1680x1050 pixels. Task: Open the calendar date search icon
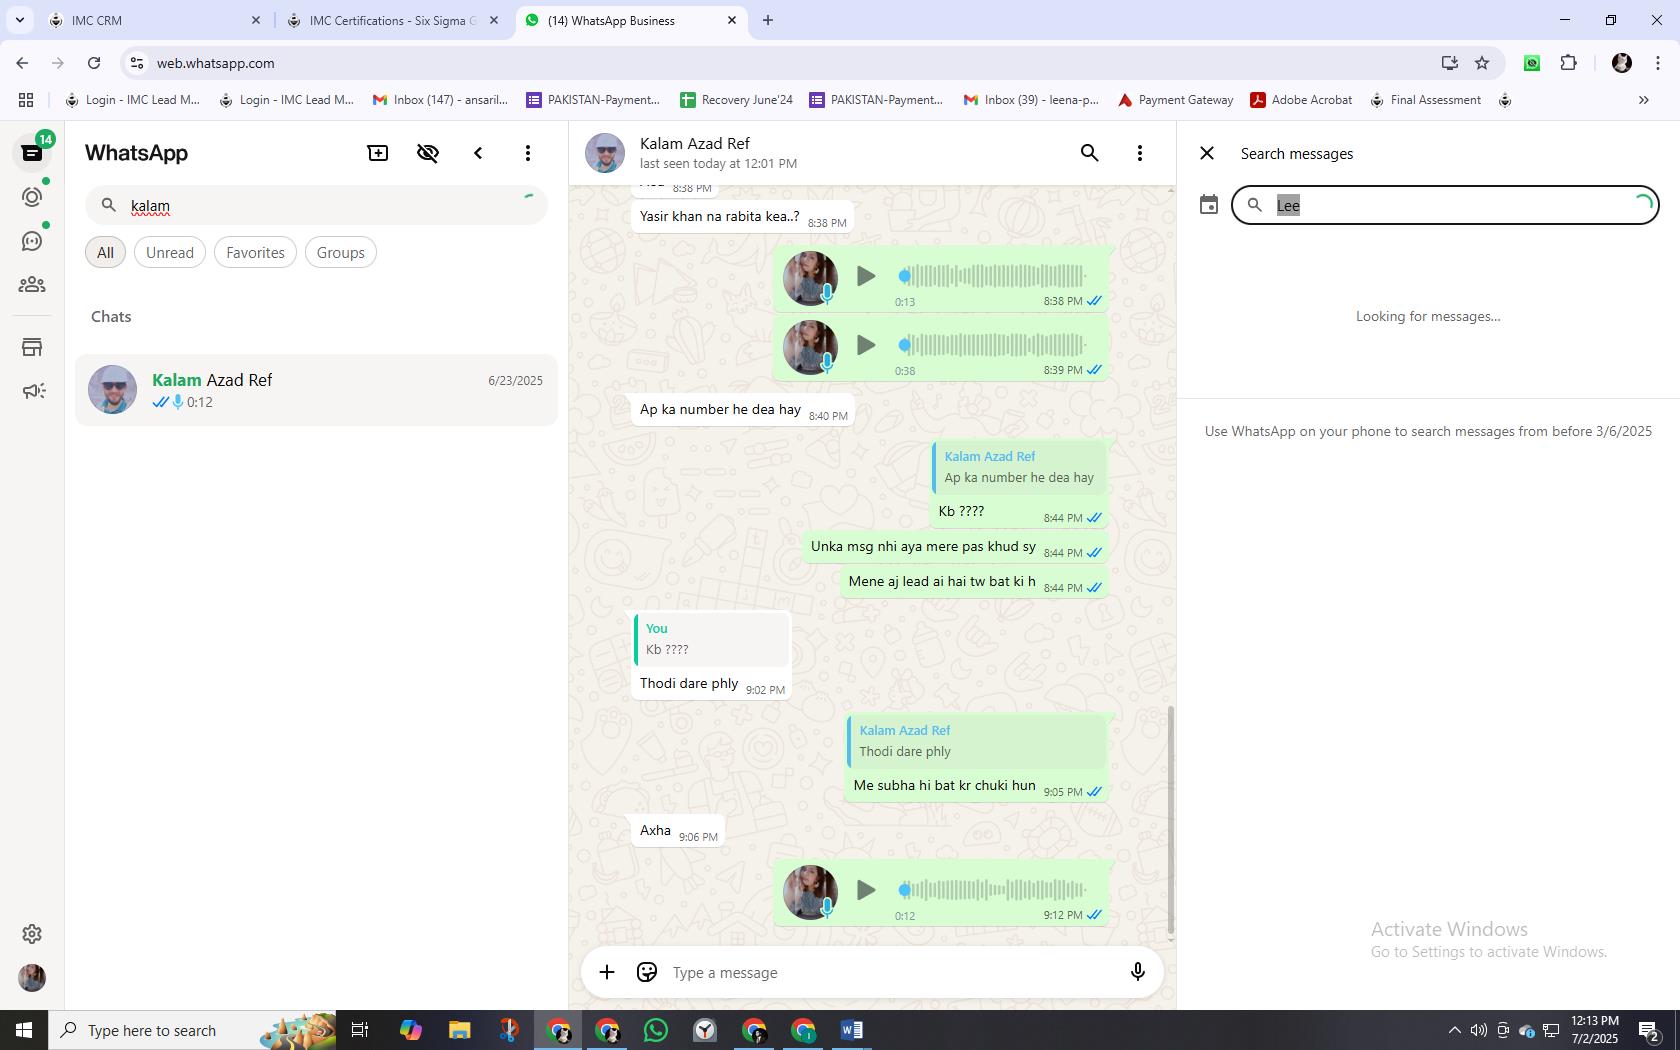(x=1209, y=205)
